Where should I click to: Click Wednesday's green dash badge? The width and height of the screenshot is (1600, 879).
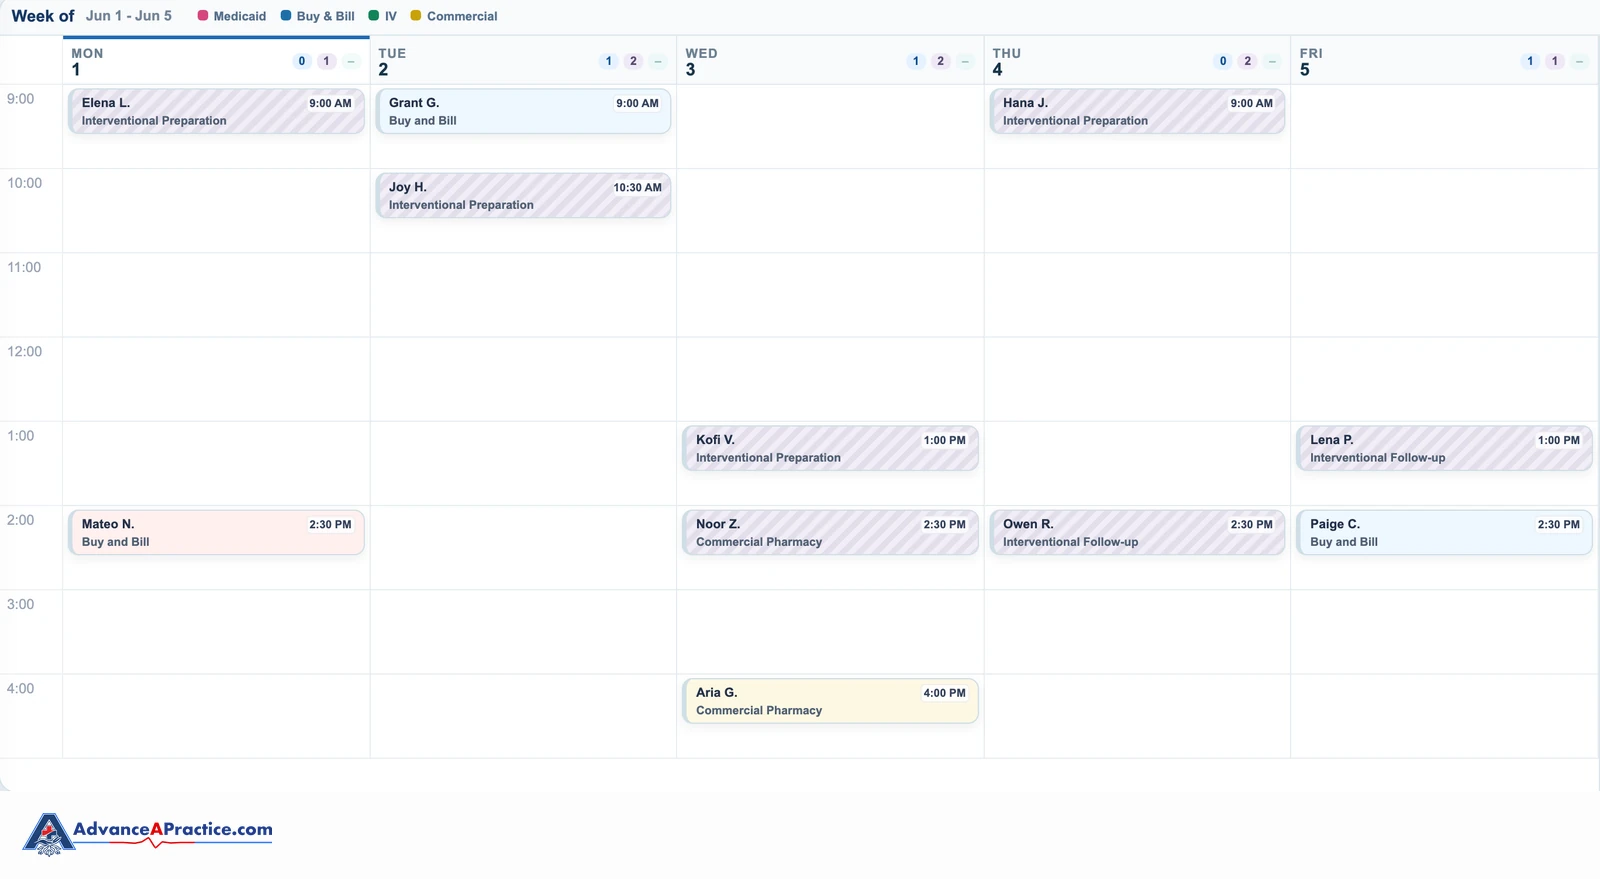point(965,61)
